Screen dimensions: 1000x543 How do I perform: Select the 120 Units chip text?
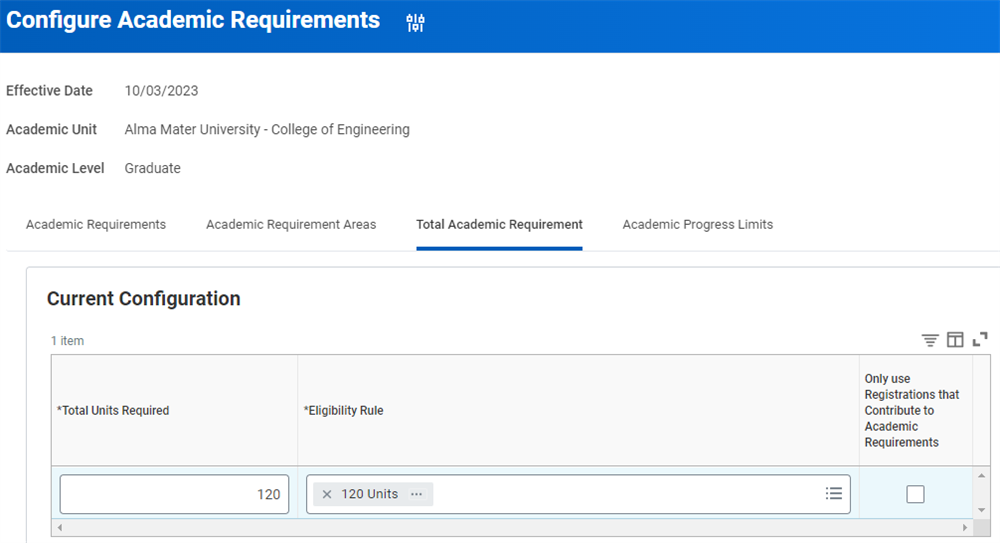(x=369, y=494)
